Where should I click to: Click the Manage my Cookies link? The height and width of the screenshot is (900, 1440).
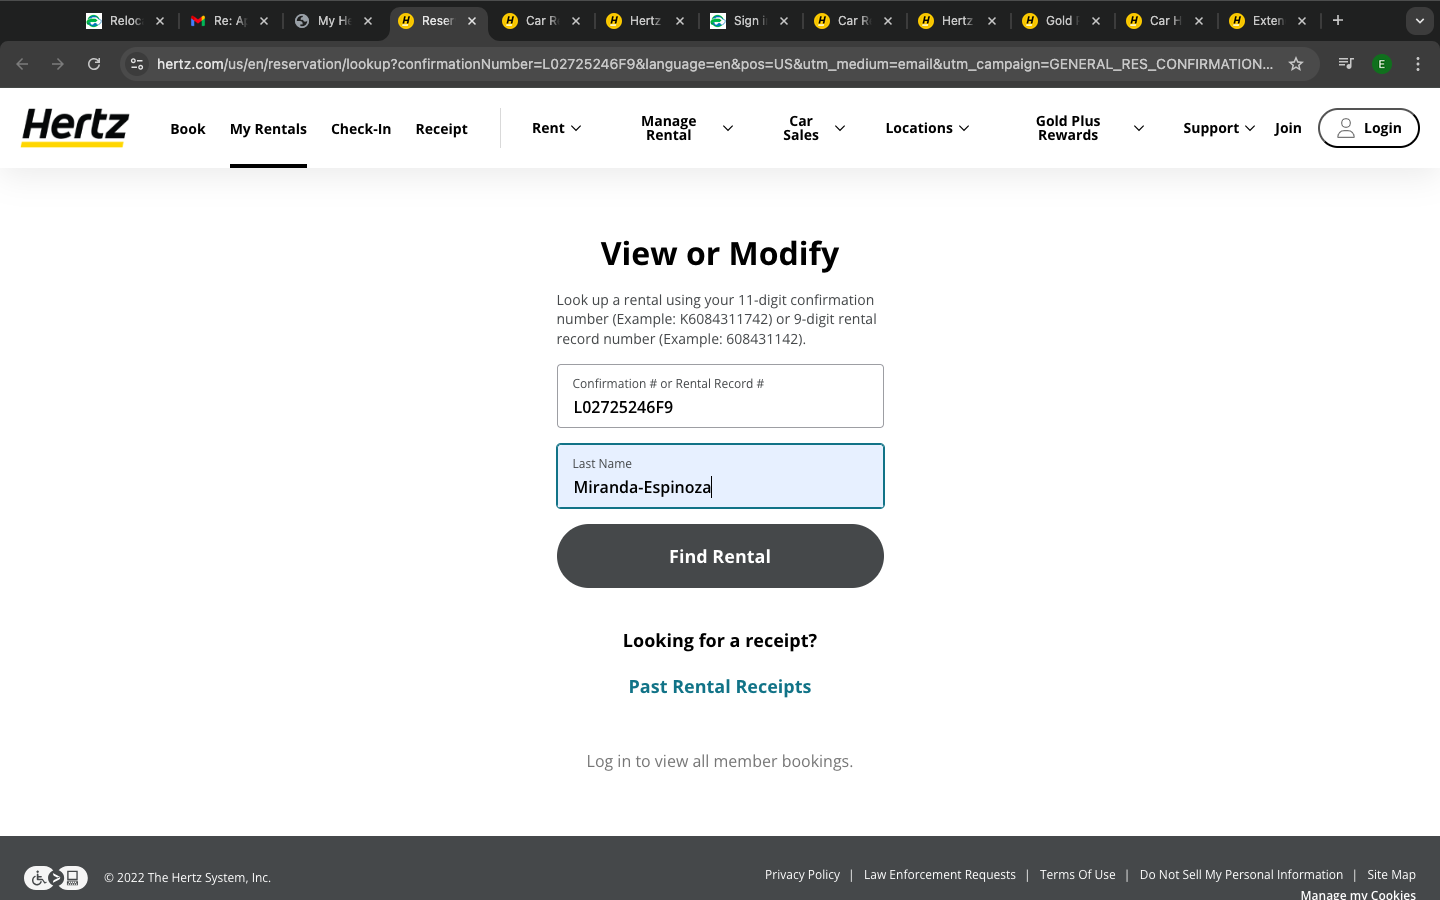coord(1358,894)
